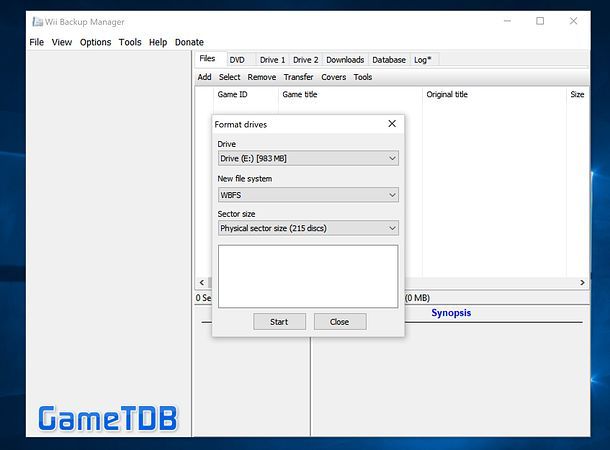Minimize the Wii Backup Manager window
Image resolution: width=610 pixels, height=450 pixels.
[x=507, y=21]
